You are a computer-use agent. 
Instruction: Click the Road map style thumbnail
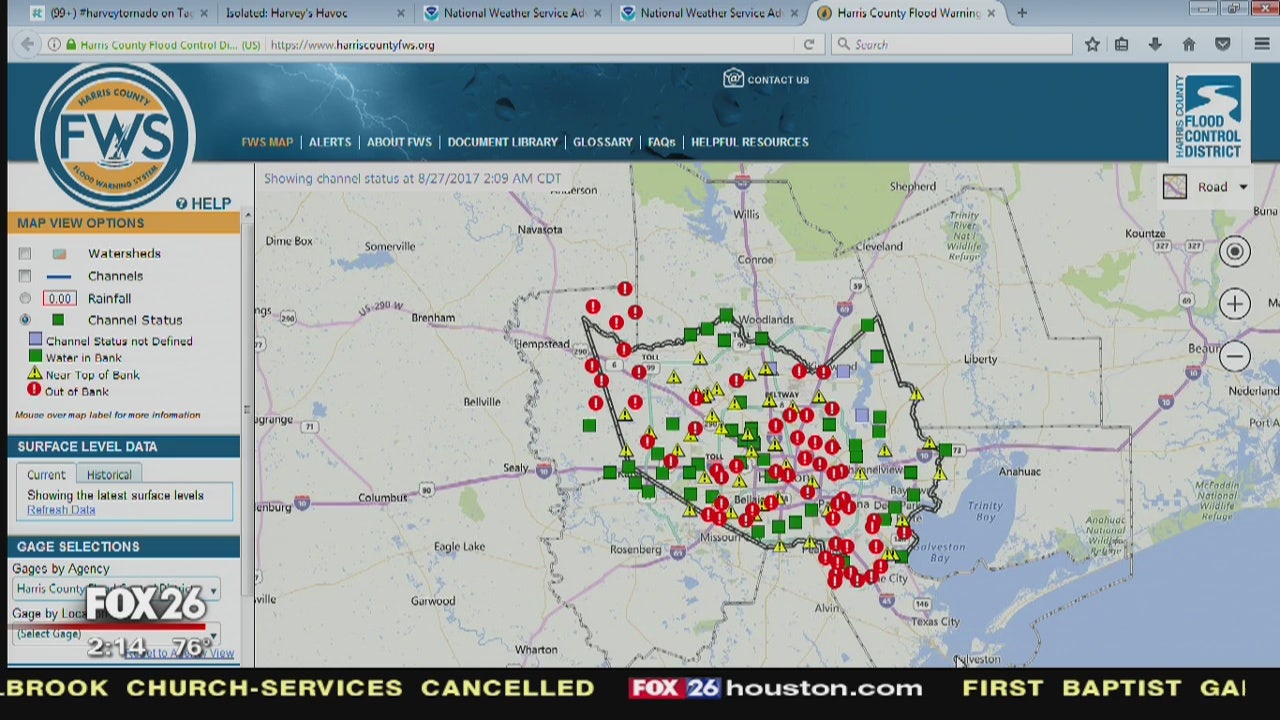[1175, 187]
